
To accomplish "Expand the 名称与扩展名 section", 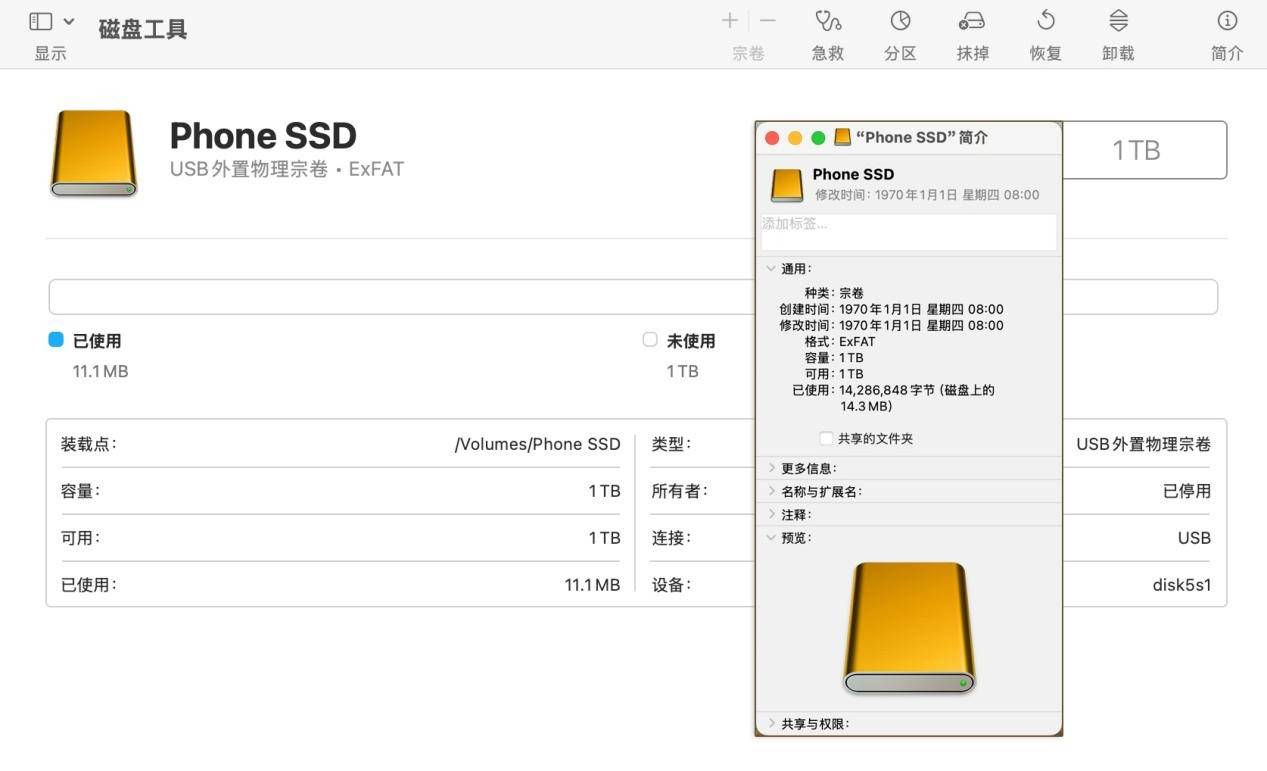I will coord(772,491).
